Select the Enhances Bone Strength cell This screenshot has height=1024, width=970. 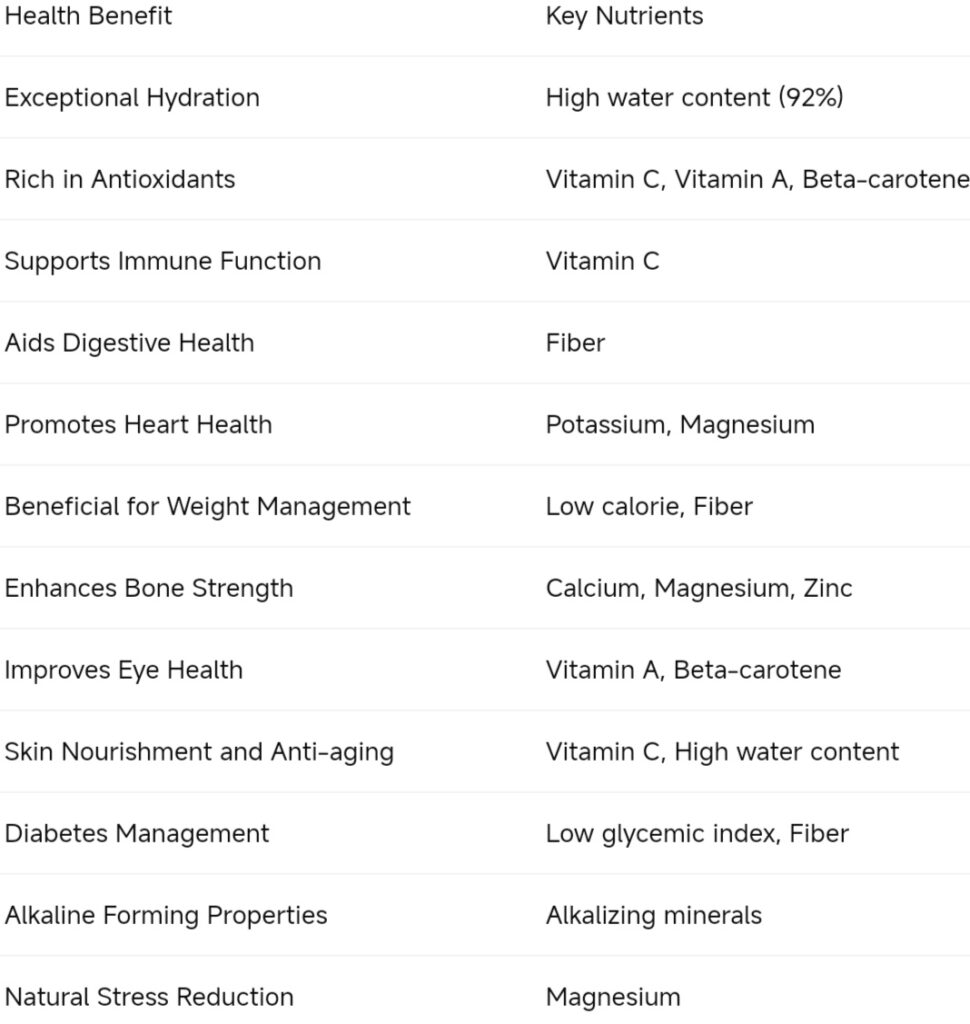tap(149, 588)
